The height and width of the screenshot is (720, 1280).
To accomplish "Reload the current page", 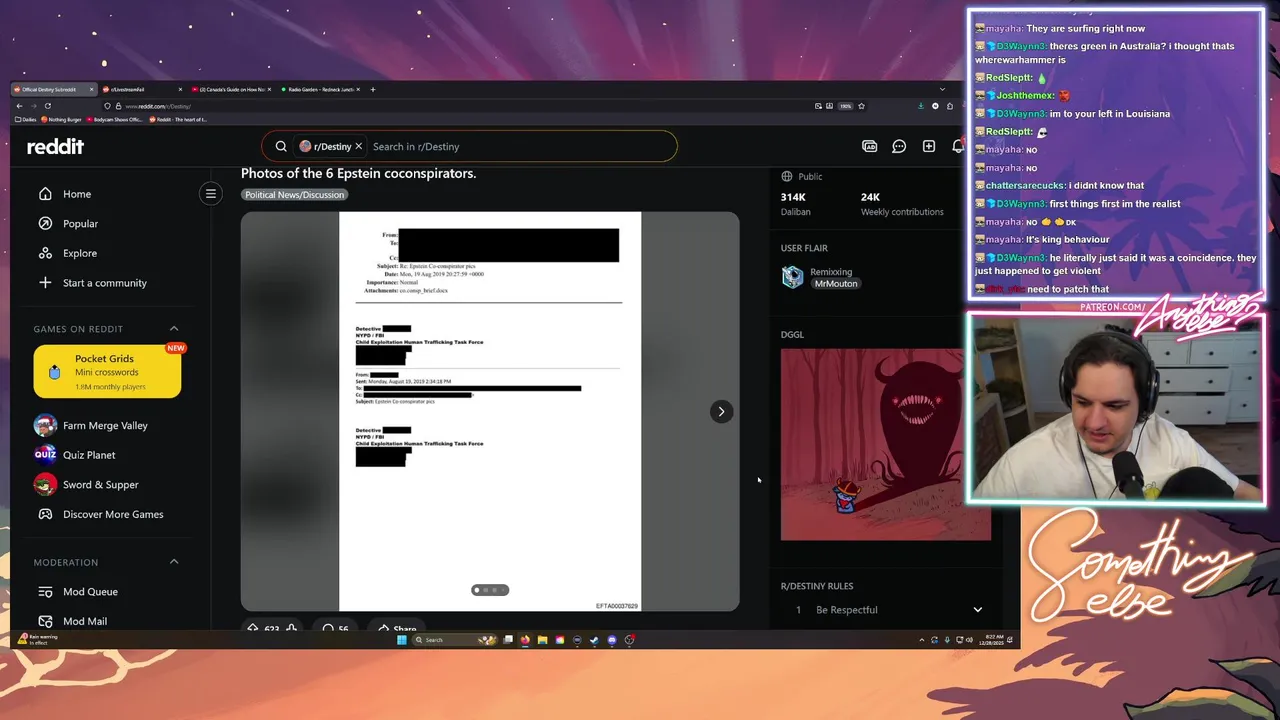I will click(x=47, y=106).
